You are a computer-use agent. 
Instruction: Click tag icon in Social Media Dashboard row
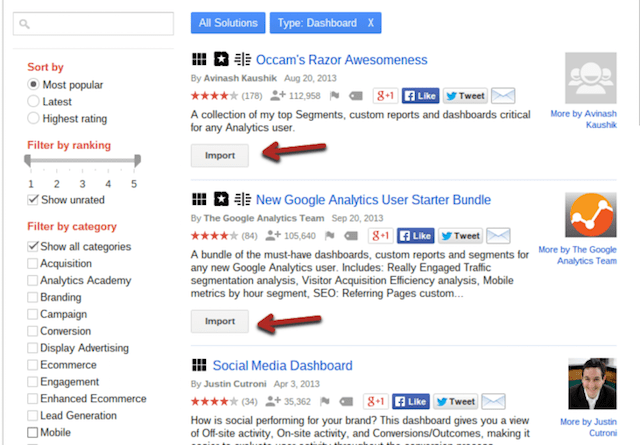pyautogui.click(x=346, y=402)
